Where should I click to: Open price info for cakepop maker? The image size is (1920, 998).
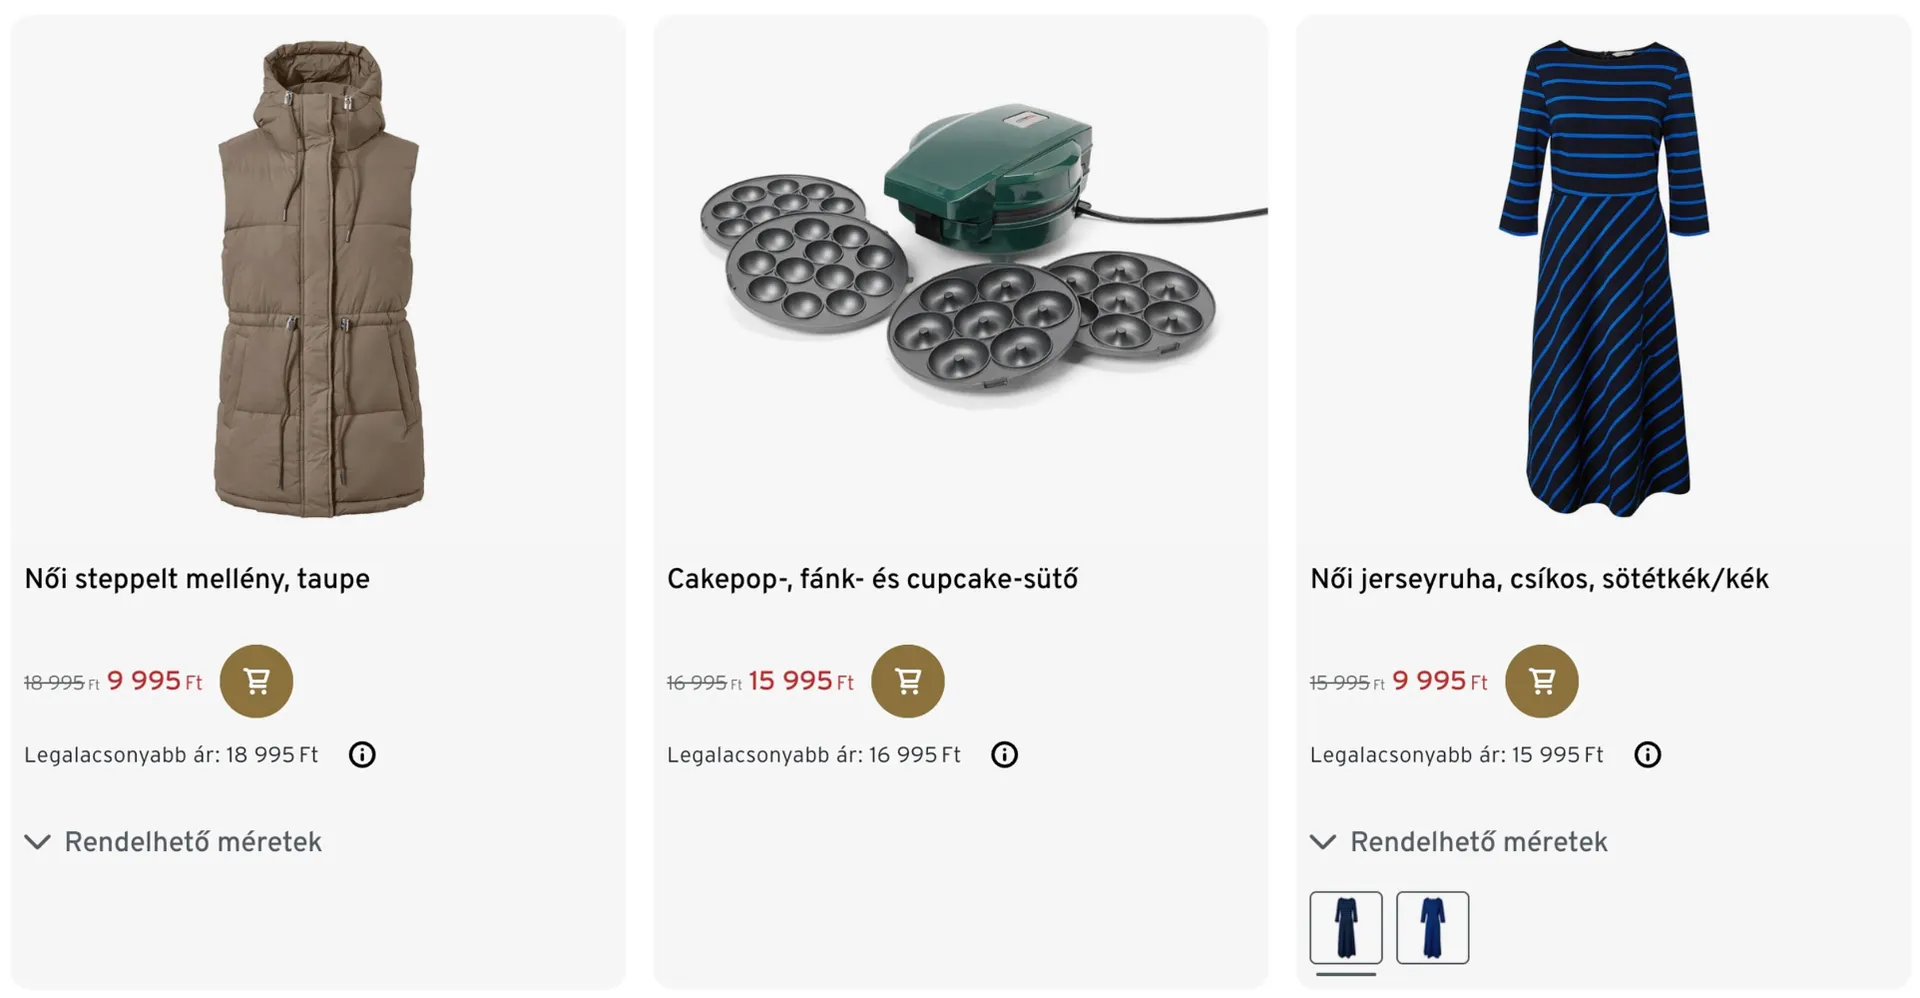click(1004, 755)
